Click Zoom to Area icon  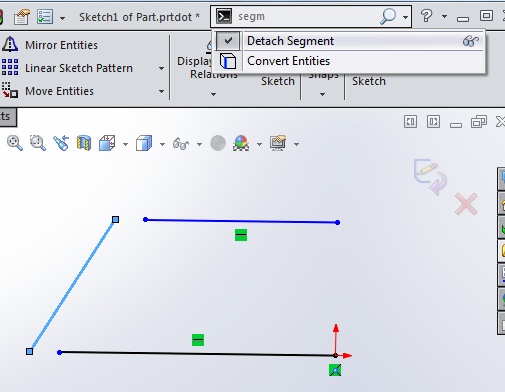[38, 143]
